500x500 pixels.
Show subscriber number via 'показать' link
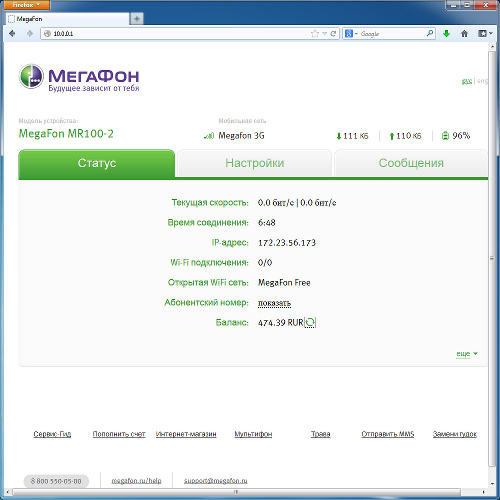pyautogui.click(x=274, y=303)
